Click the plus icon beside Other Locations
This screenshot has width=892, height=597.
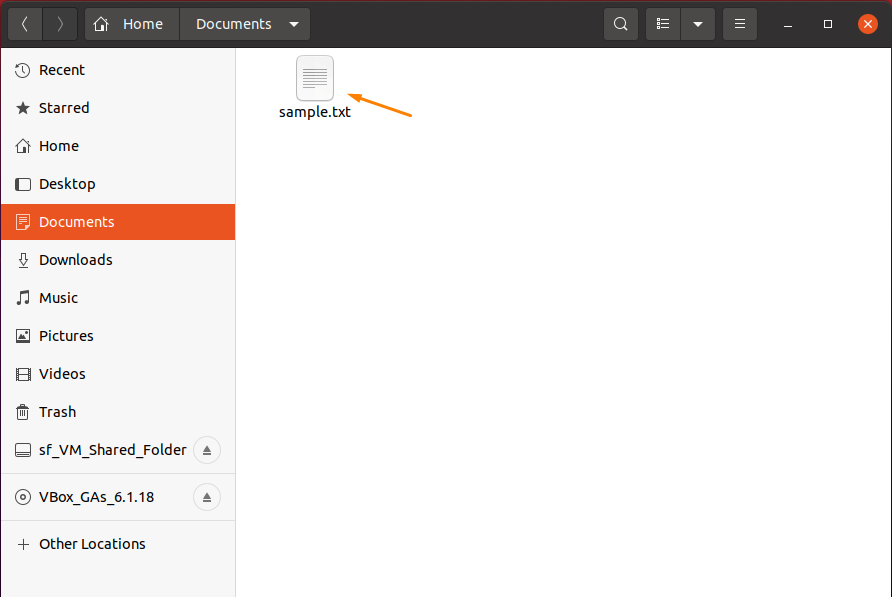[x=23, y=545]
